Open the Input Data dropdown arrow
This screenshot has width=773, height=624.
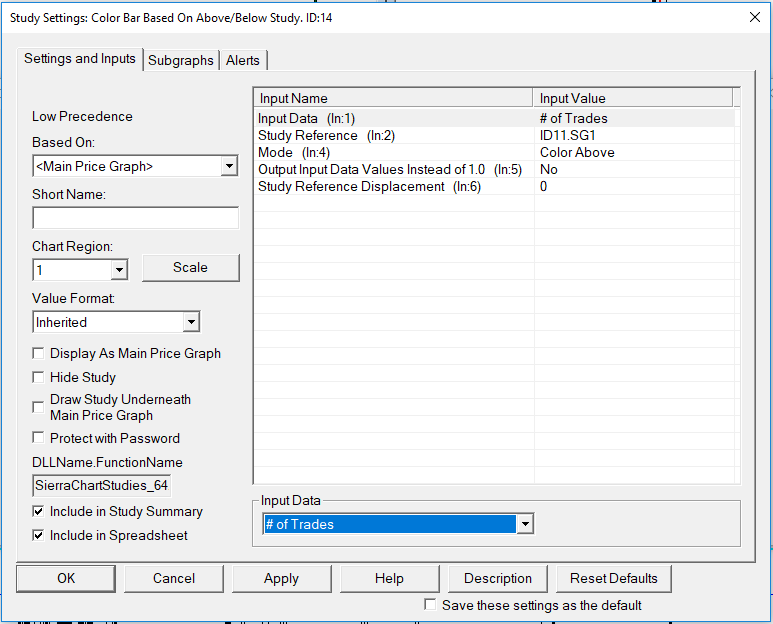[525, 524]
